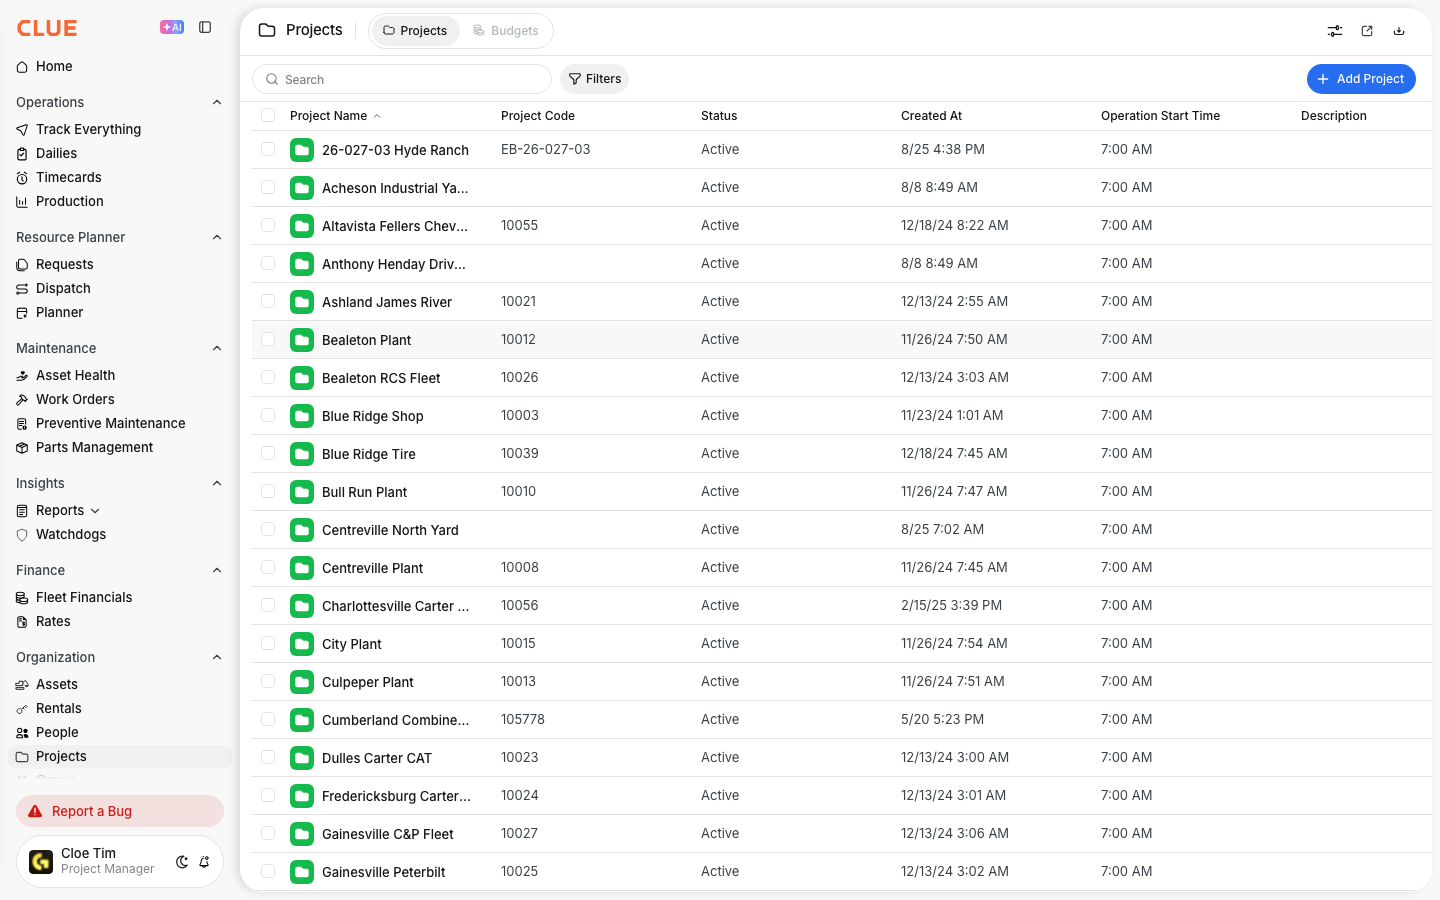Click the Watchdogs shield icon
Viewport: 1440px width, 900px height.
click(22, 535)
